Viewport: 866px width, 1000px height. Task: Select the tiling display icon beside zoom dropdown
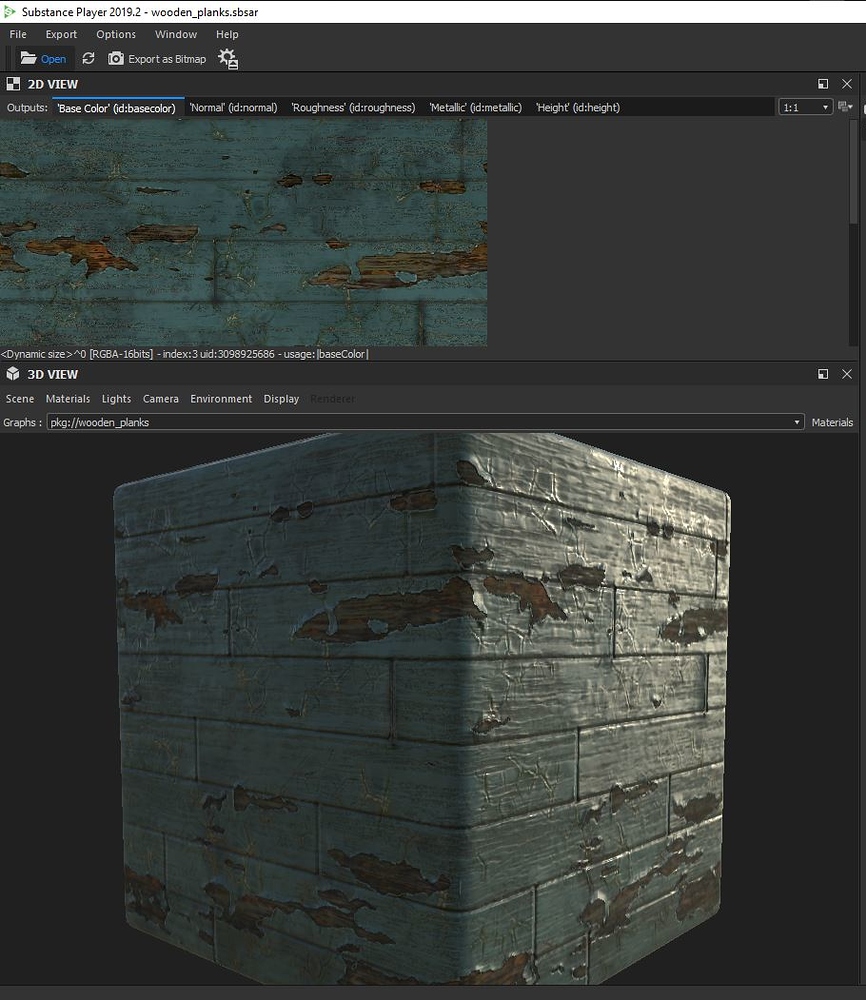coord(843,106)
